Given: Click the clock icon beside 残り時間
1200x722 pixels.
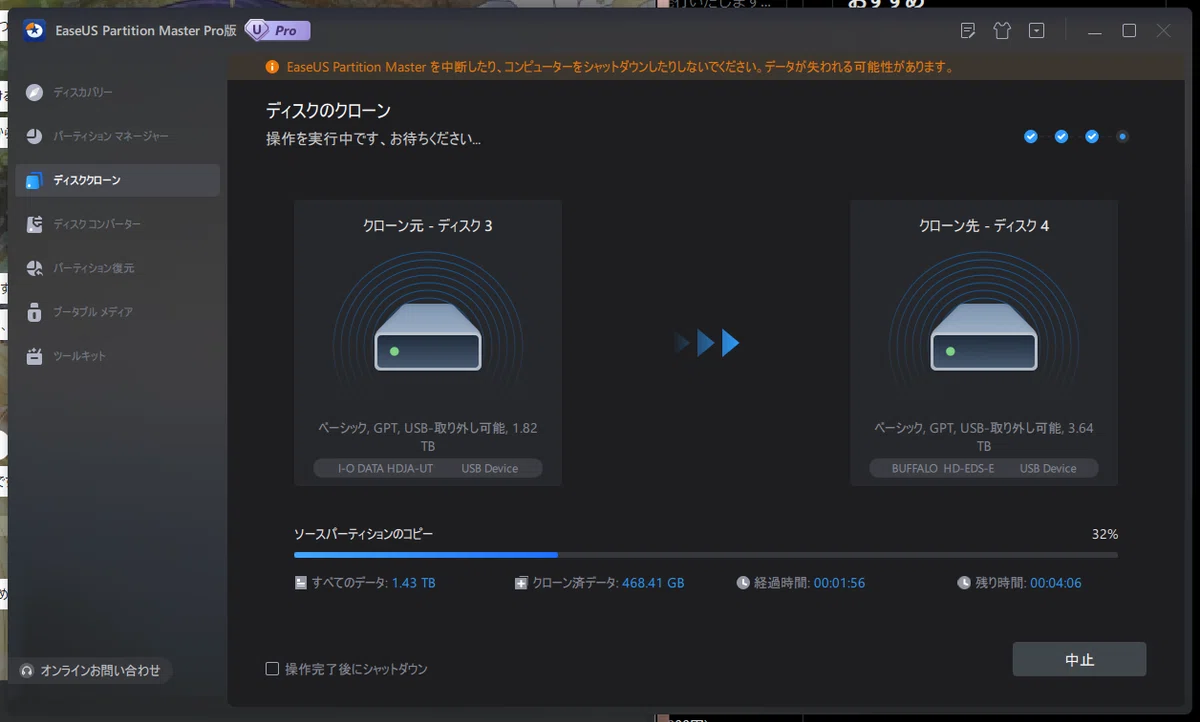Looking at the screenshot, I should pos(964,583).
